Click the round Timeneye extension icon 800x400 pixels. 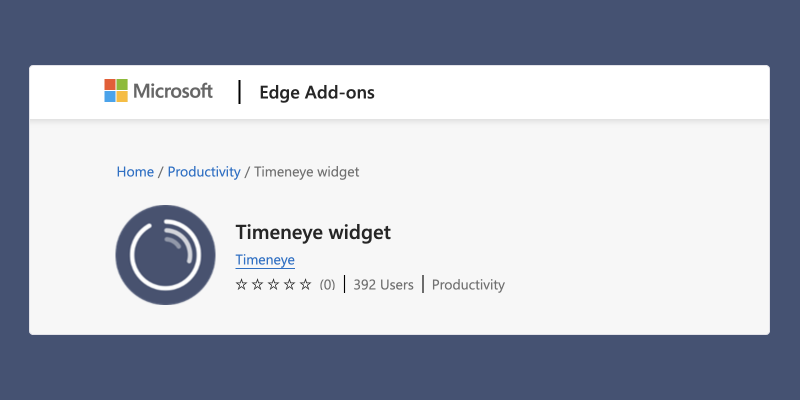click(x=165, y=255)
